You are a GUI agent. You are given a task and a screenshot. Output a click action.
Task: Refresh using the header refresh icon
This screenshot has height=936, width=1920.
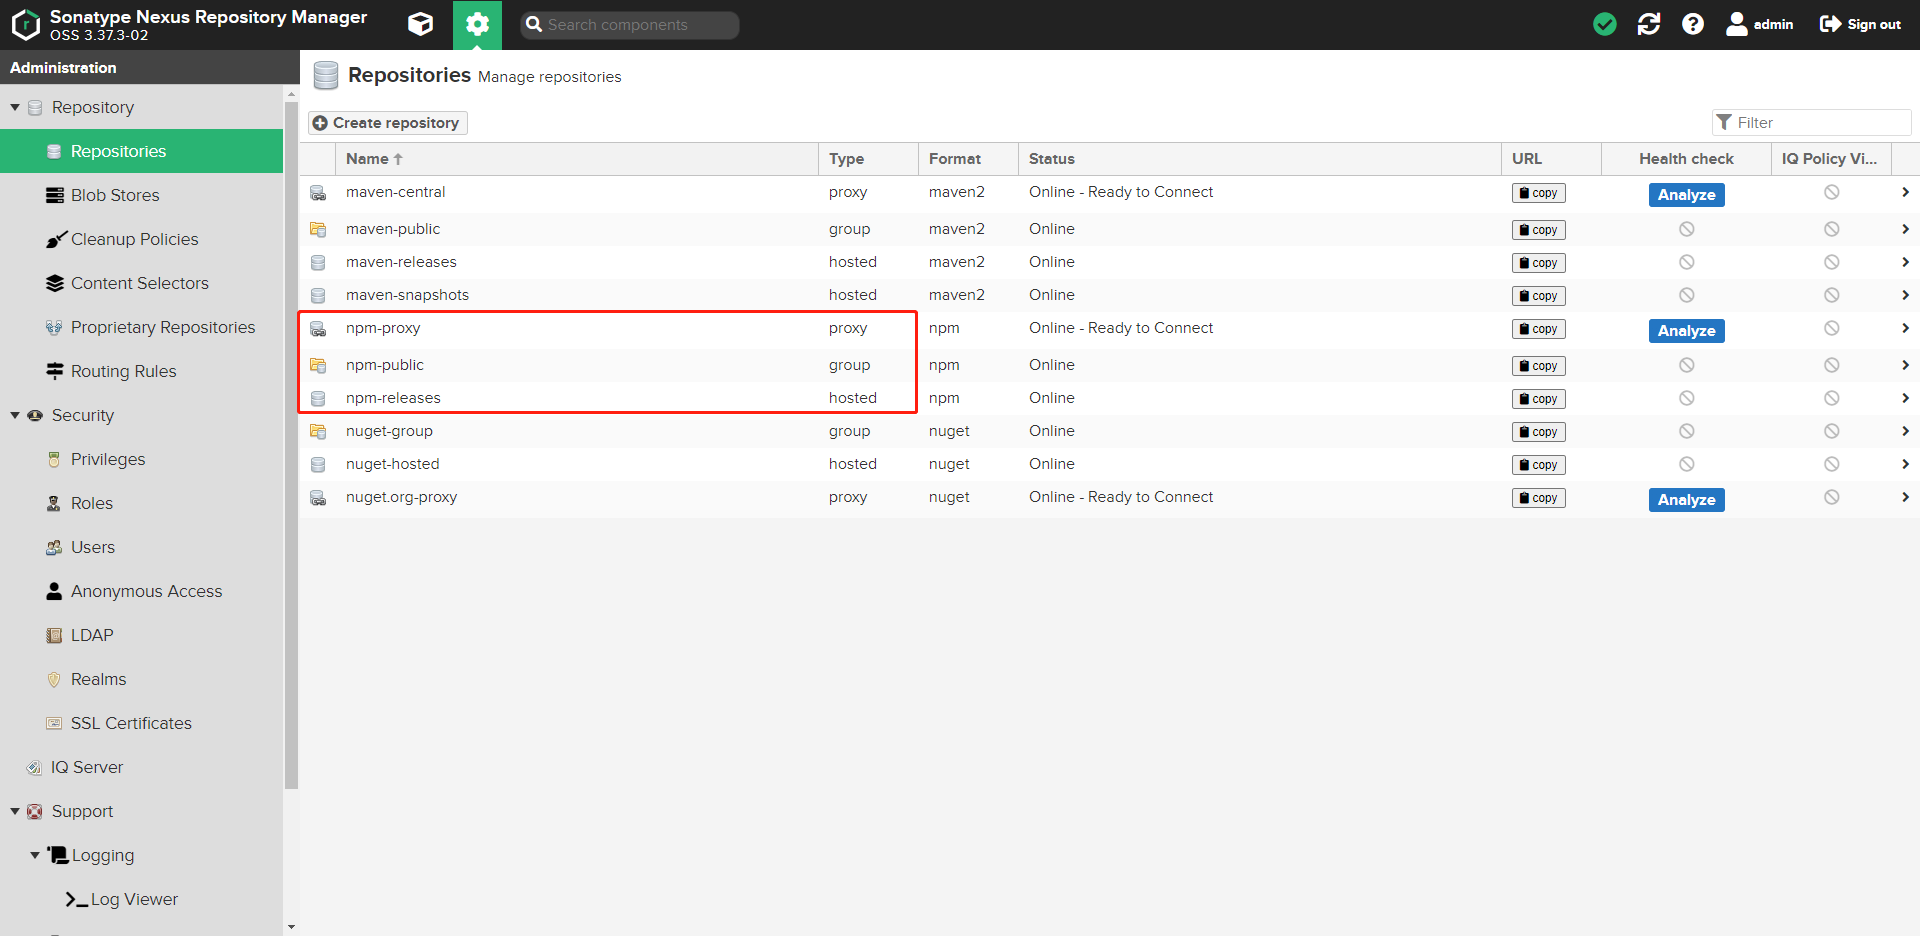pyautogui.click(x=1649, y=24)
